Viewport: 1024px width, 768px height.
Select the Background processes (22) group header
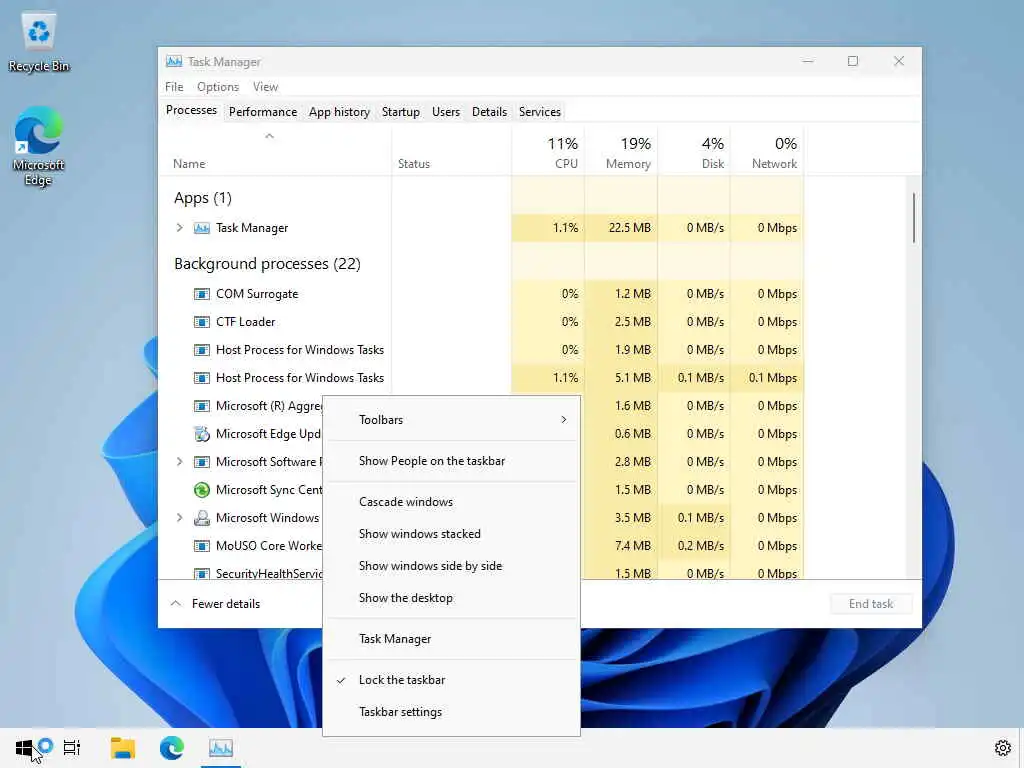(x=267, y=264)
